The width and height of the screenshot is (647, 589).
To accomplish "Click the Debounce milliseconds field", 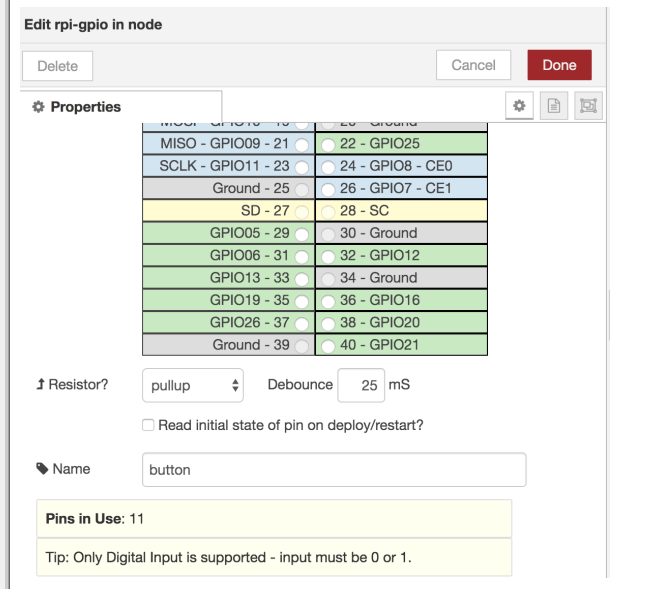I will tap(361, 385).
